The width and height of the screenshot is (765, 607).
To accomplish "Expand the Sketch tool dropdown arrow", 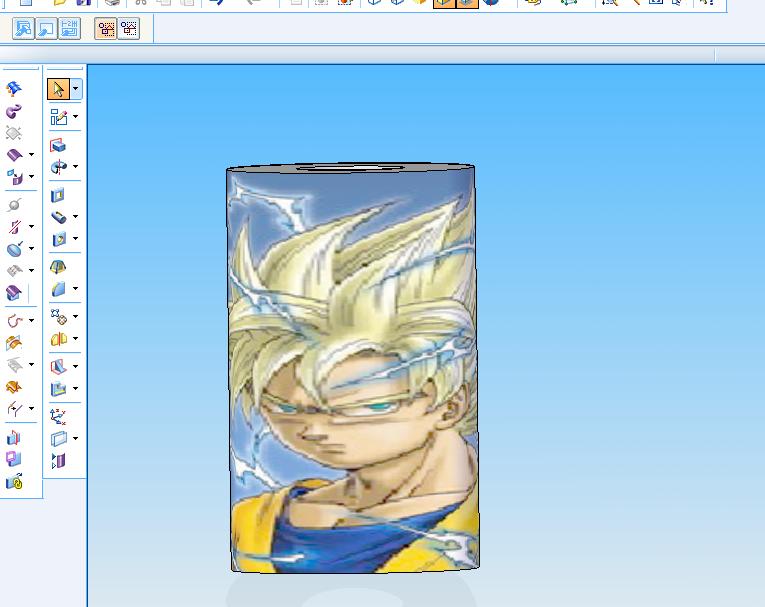I will tap(76, 117).
